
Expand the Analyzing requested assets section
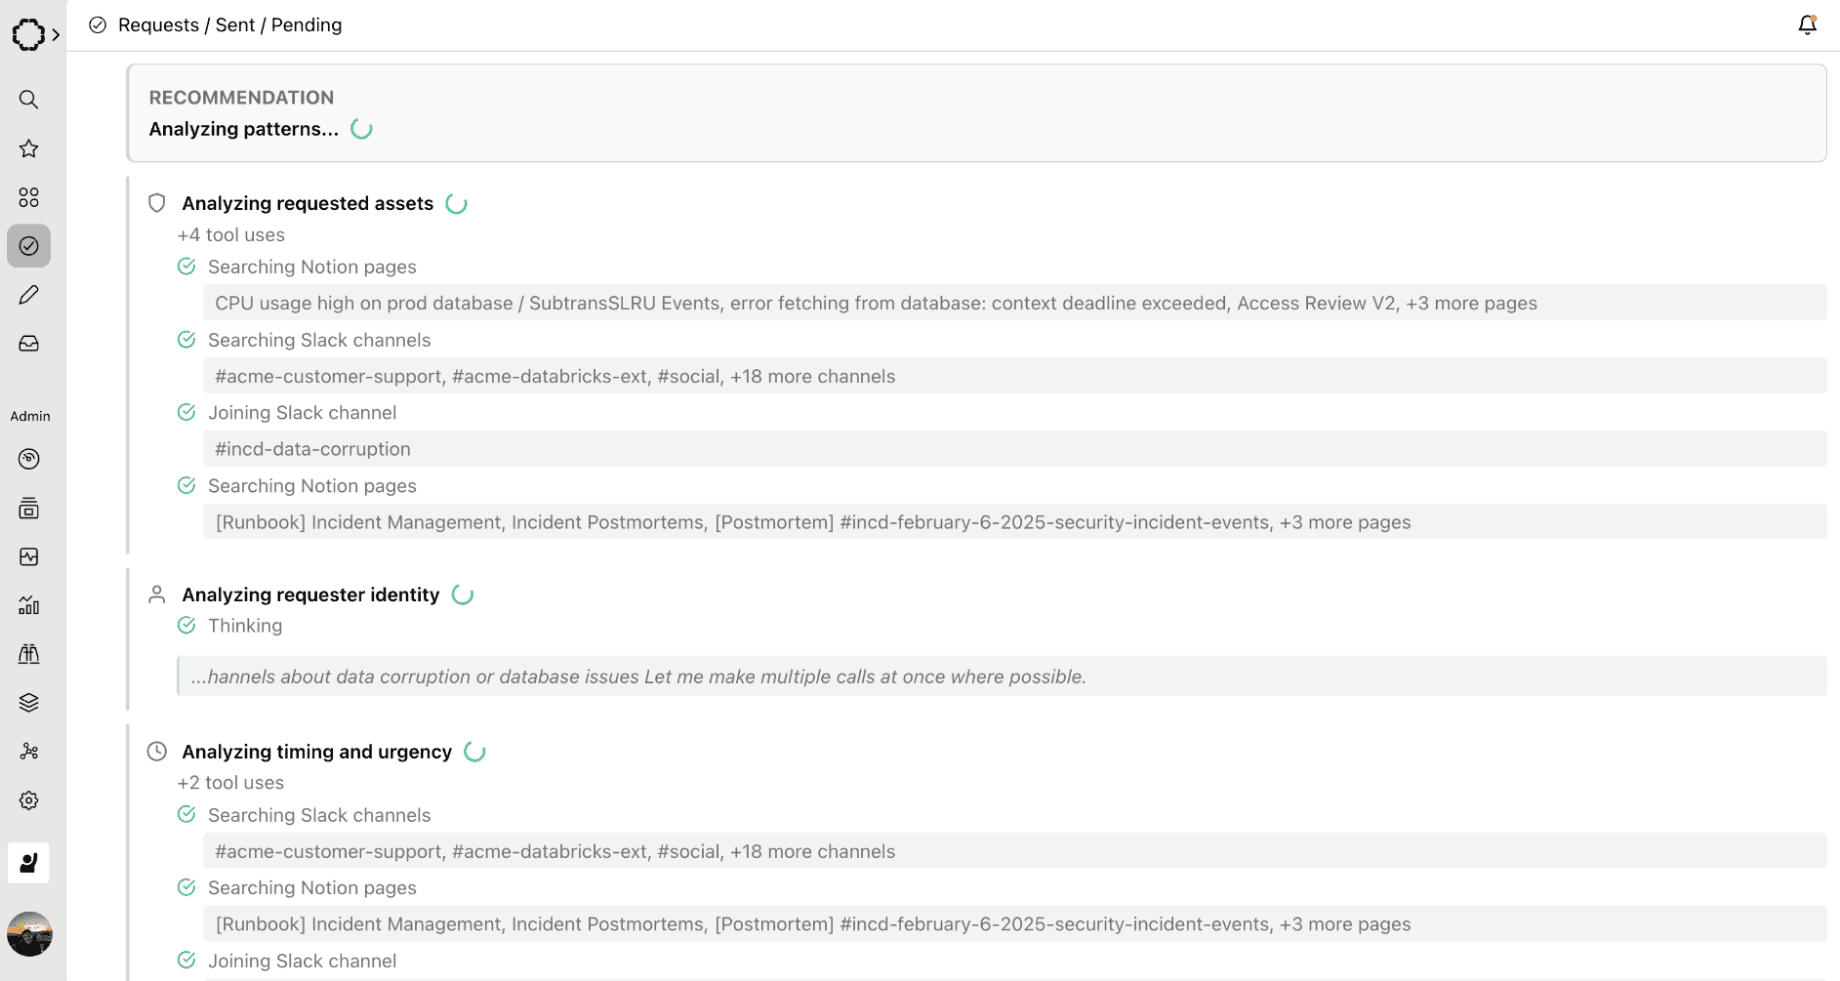coord(308,203)
